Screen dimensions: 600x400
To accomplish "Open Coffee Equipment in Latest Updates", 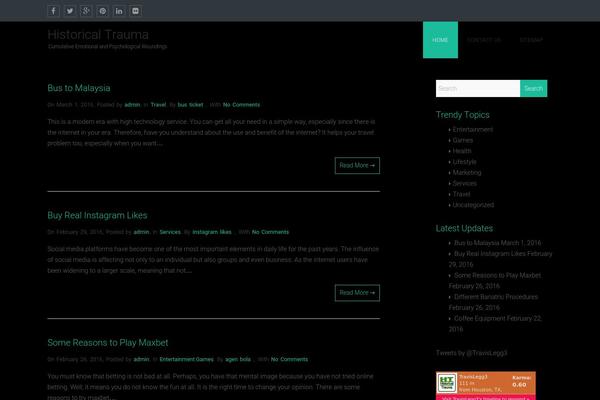I will coord(480,318).
